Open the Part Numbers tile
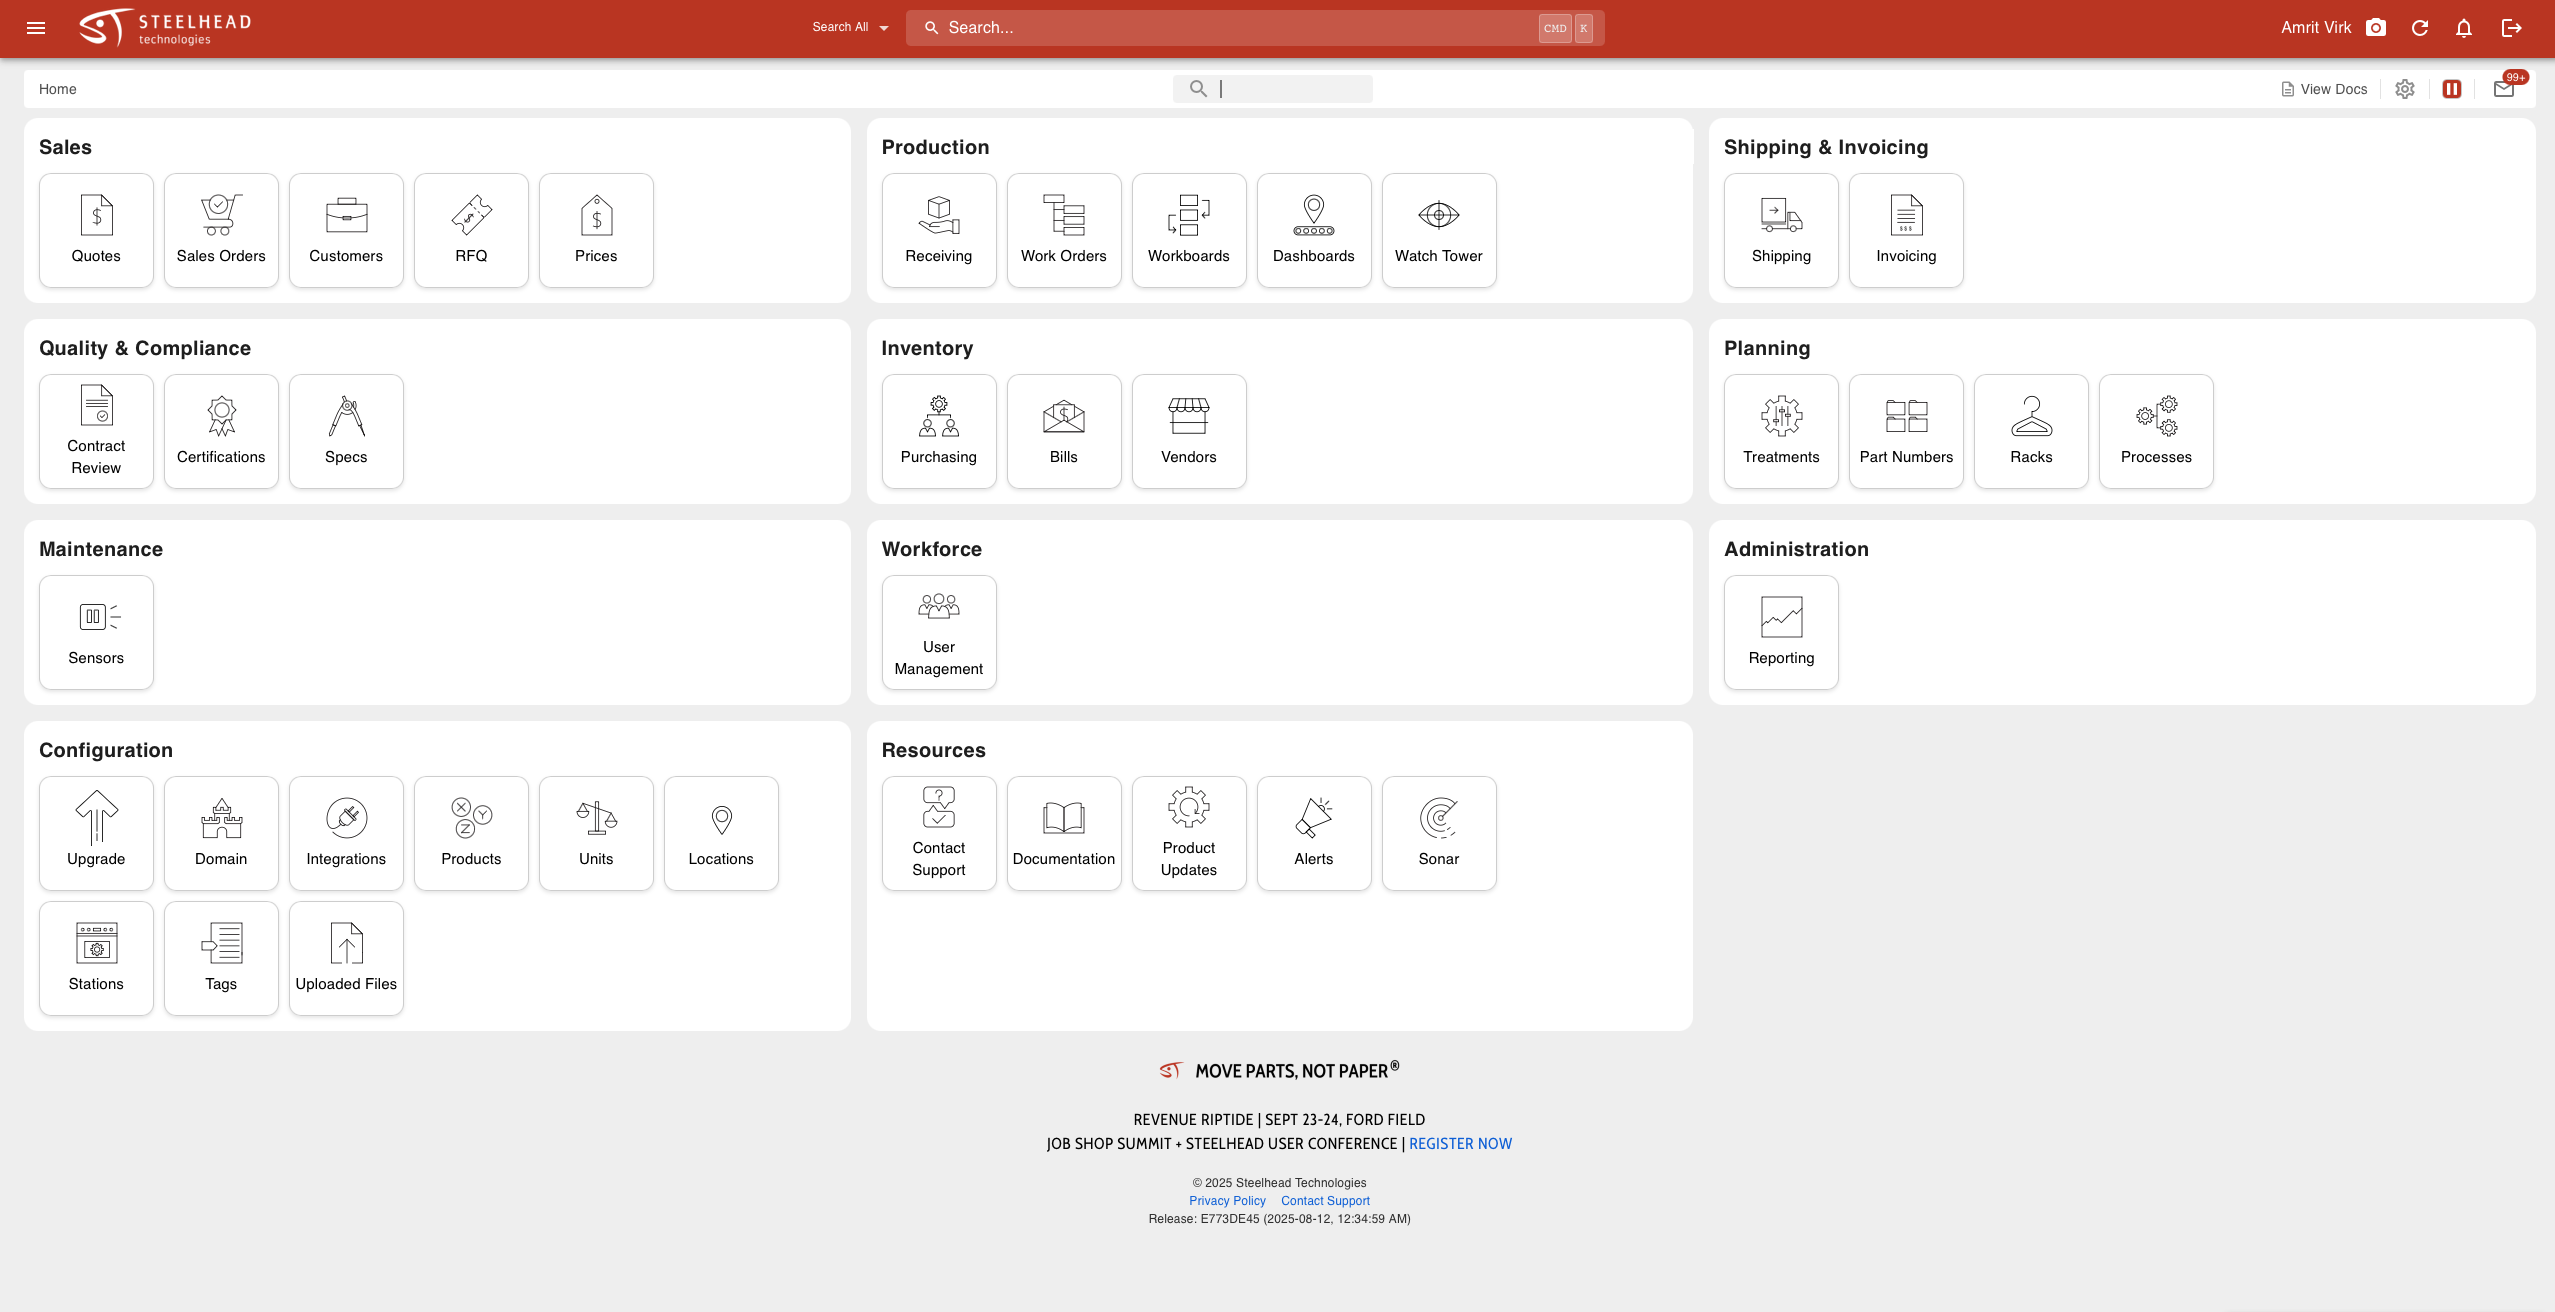2555x1312 pixels. coord(1906,431)
